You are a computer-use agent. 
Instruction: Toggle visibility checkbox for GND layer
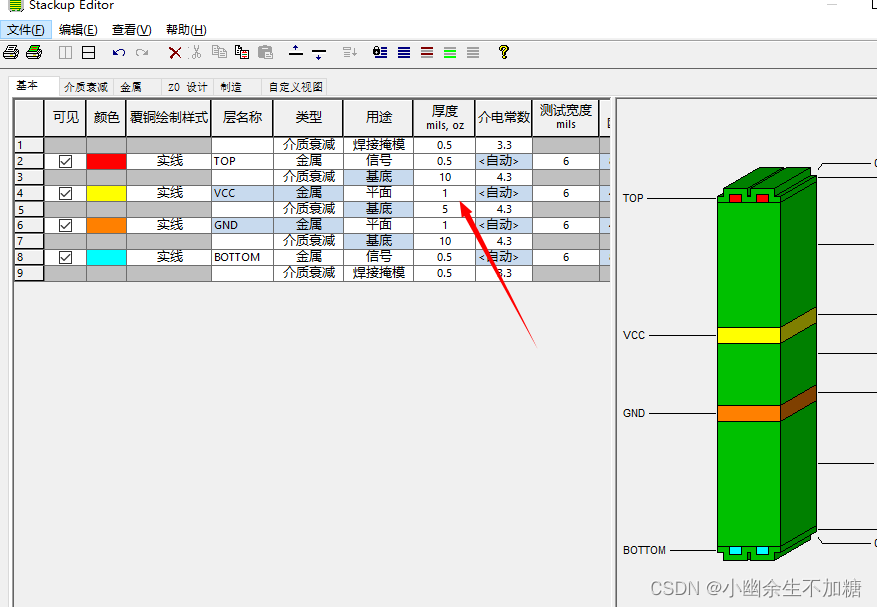point(65,225)
